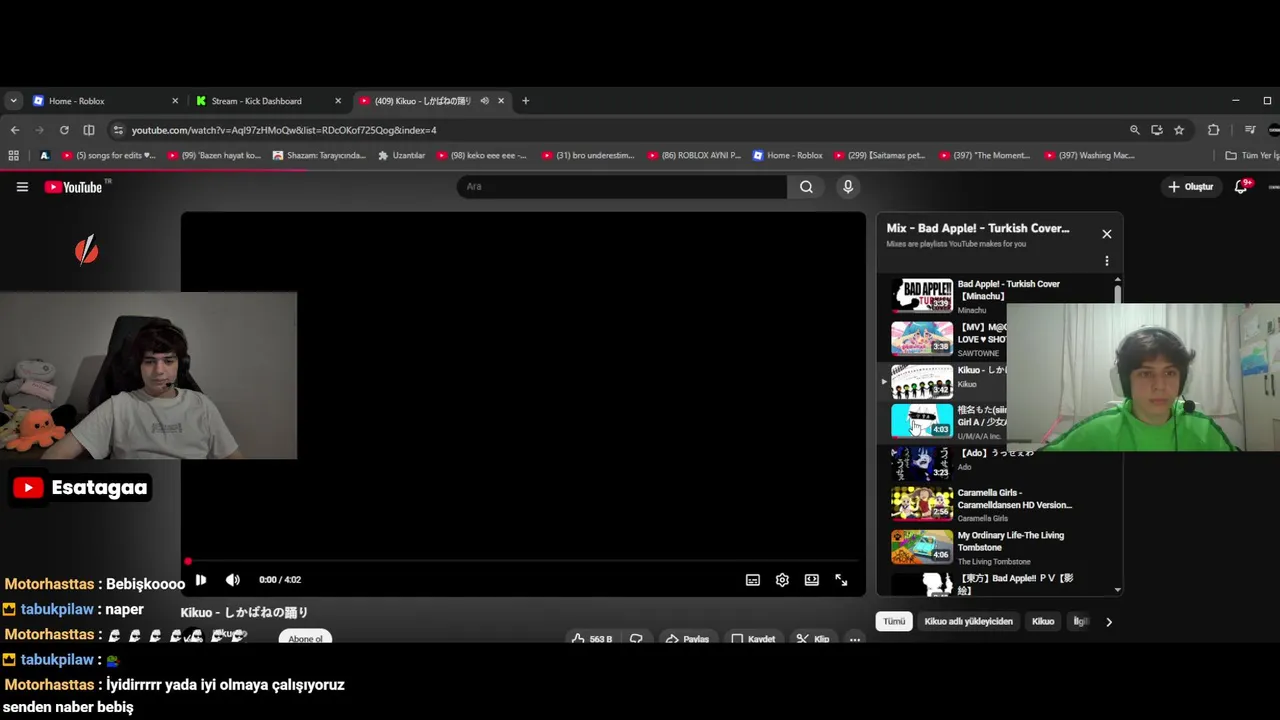The height and width of the screenshot is (720, 1280).
Task: Focus the YouTube Ara search box
Action: 622,187
